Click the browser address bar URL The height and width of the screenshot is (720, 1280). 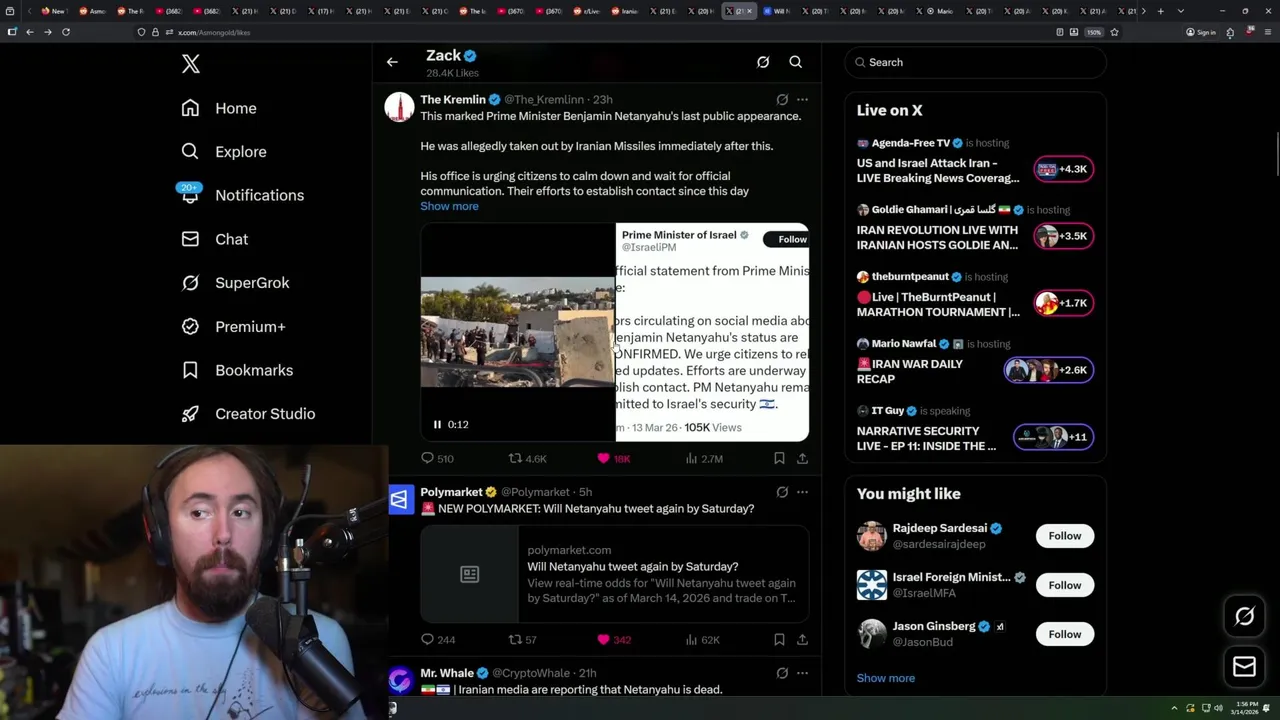point(214,32)
